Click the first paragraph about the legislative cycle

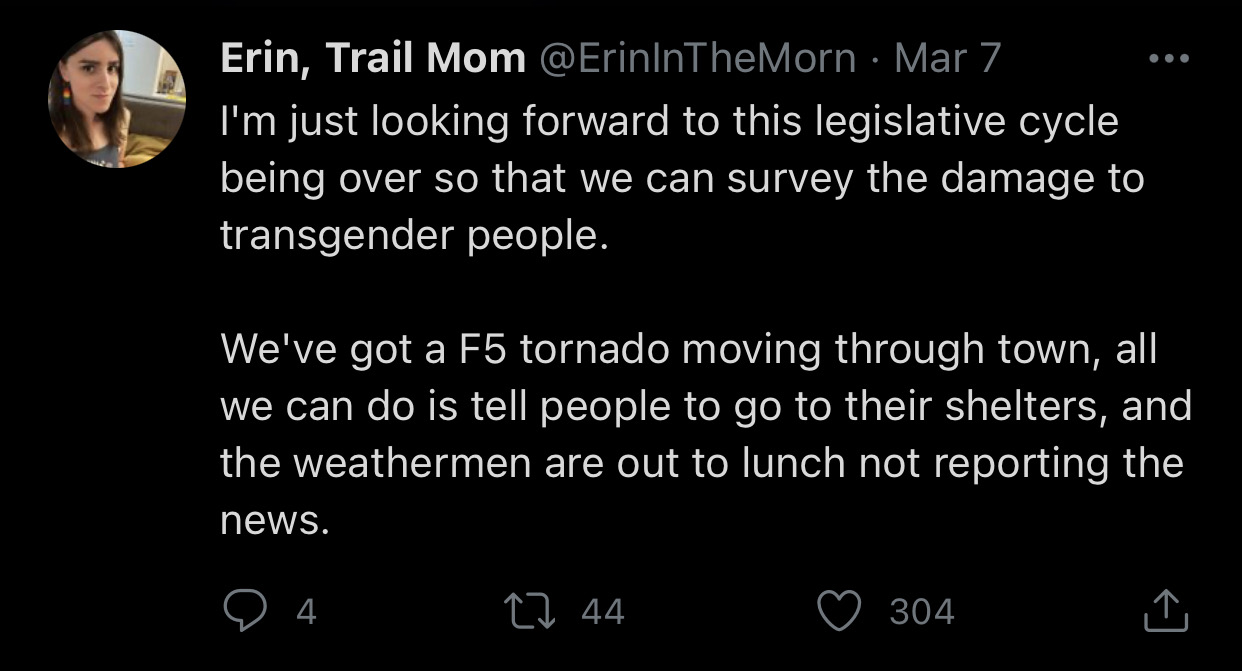tap(680, 179)
